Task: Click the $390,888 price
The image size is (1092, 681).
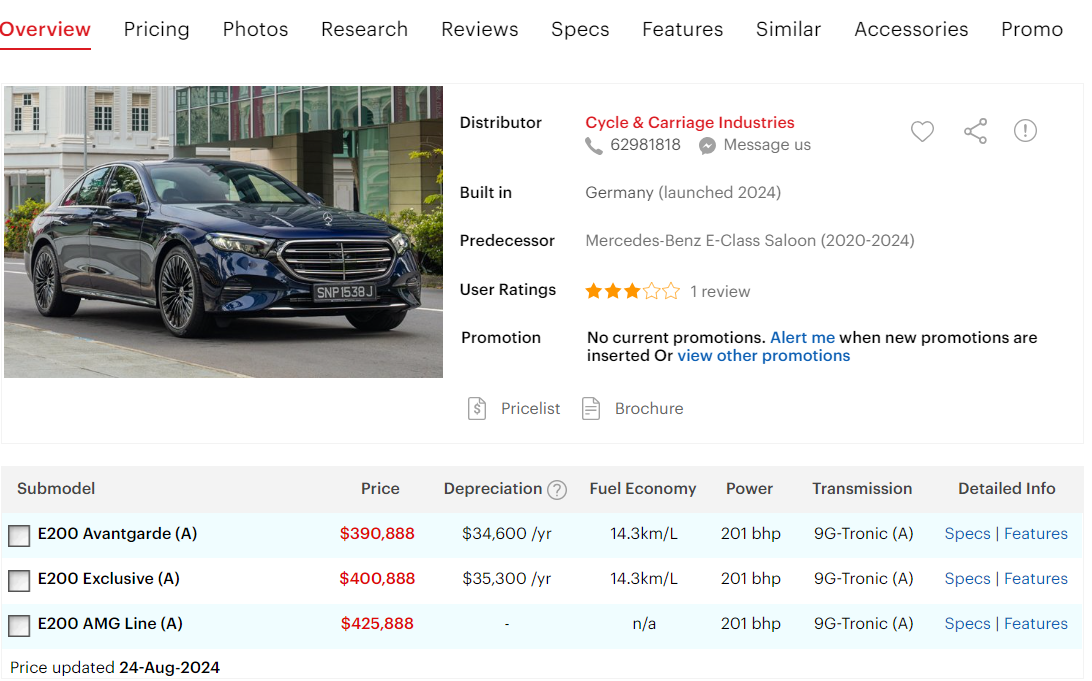Action: point(377,534)
